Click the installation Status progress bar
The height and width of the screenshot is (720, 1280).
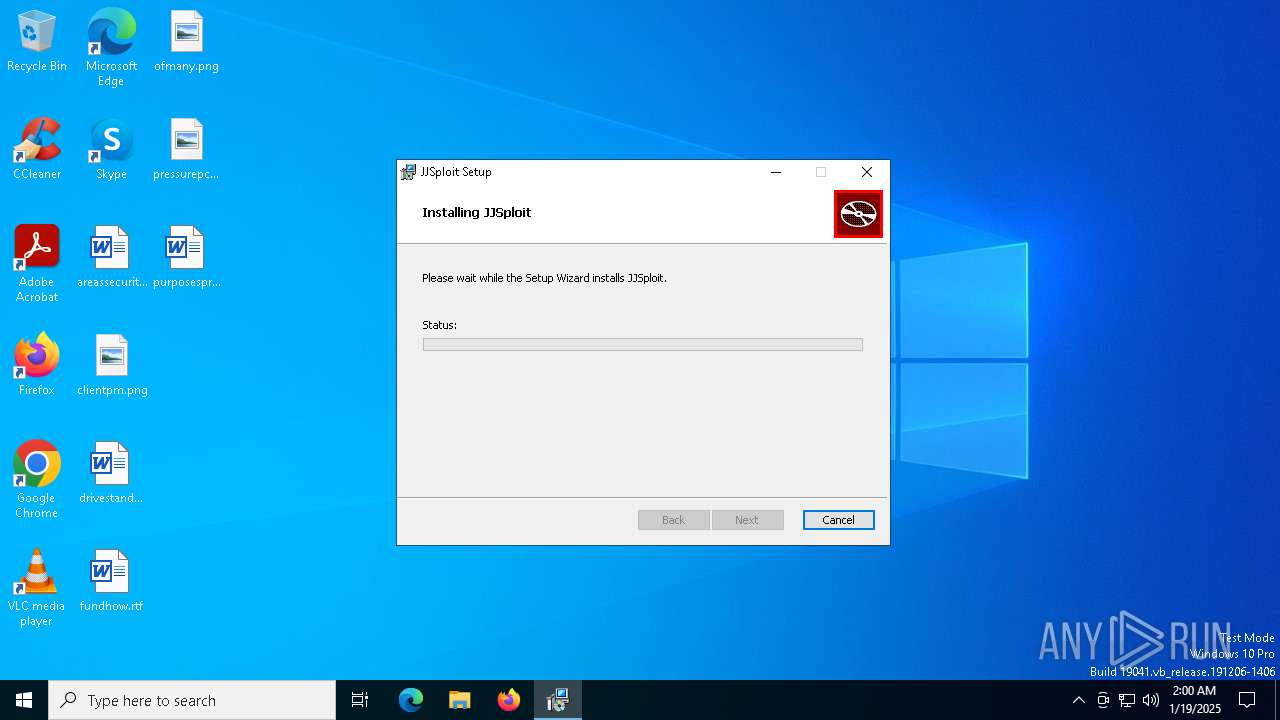click(x=643, y=344)
